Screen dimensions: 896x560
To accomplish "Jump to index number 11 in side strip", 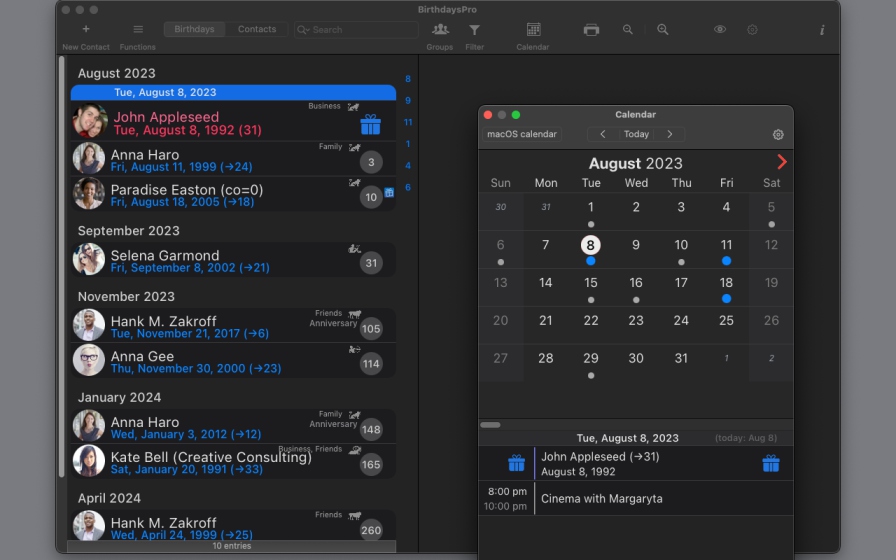I will (x=407, y=122).
